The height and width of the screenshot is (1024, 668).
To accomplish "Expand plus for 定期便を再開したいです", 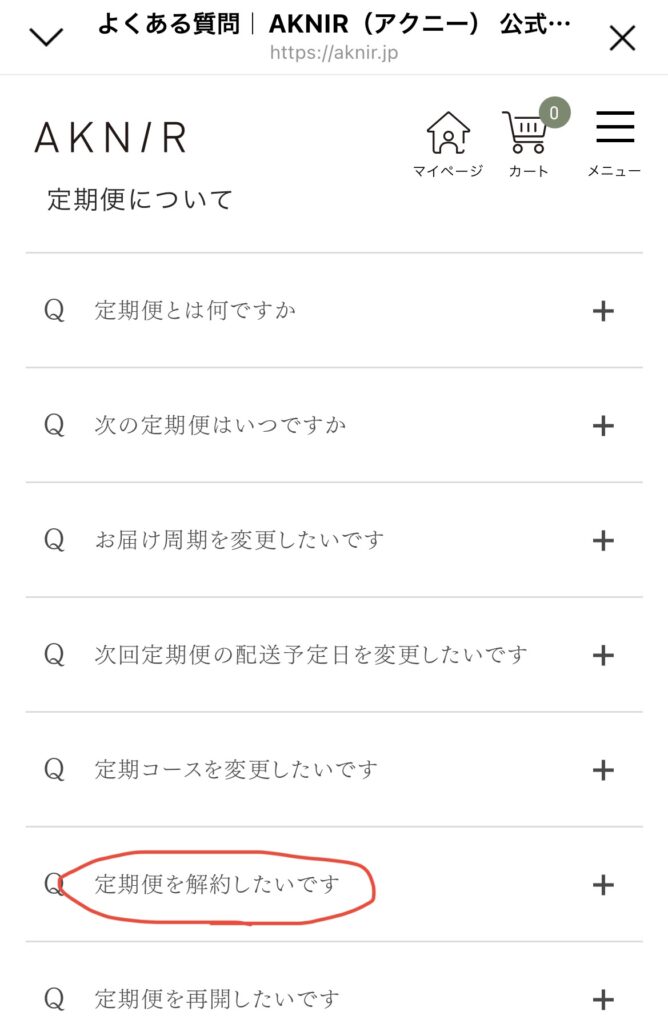I will click(602, 998).
